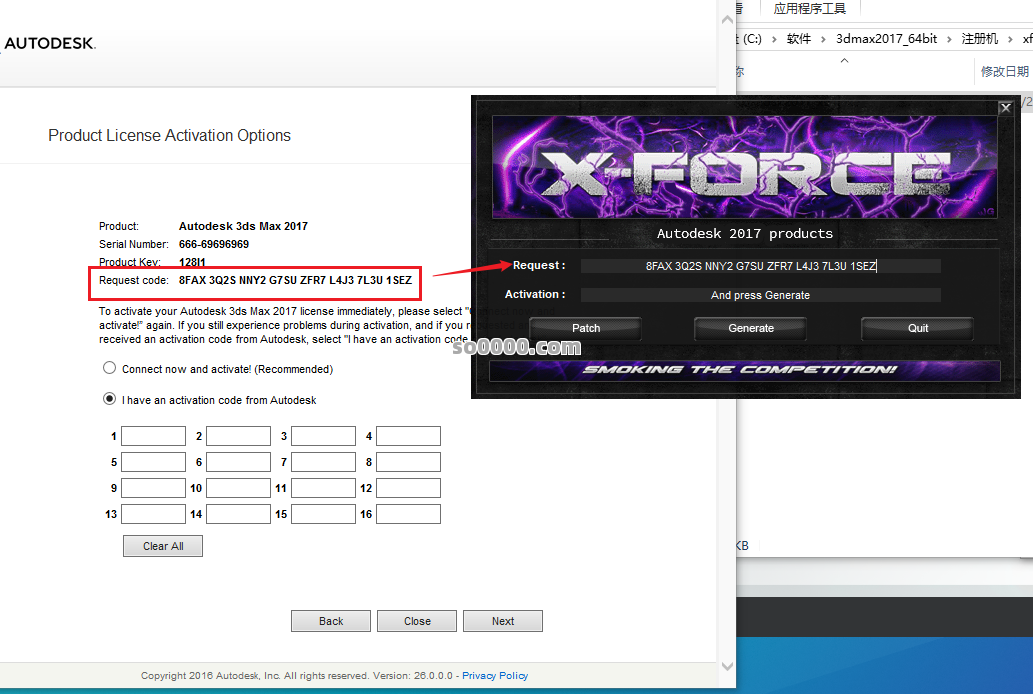Close X-Force window with X icon

coord(1006,107)
